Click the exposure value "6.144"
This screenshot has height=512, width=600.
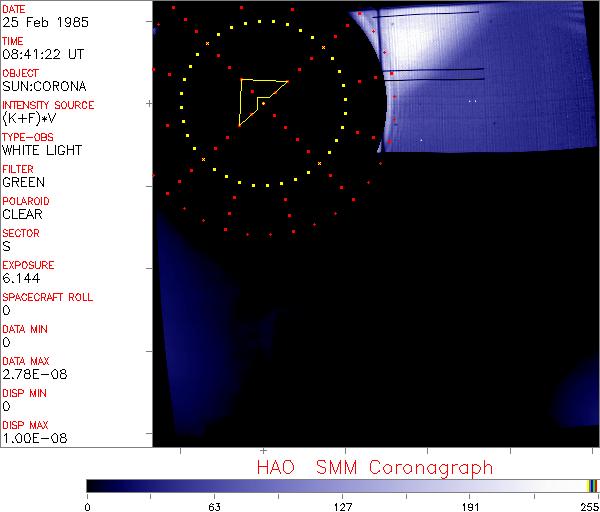(20, 279)
